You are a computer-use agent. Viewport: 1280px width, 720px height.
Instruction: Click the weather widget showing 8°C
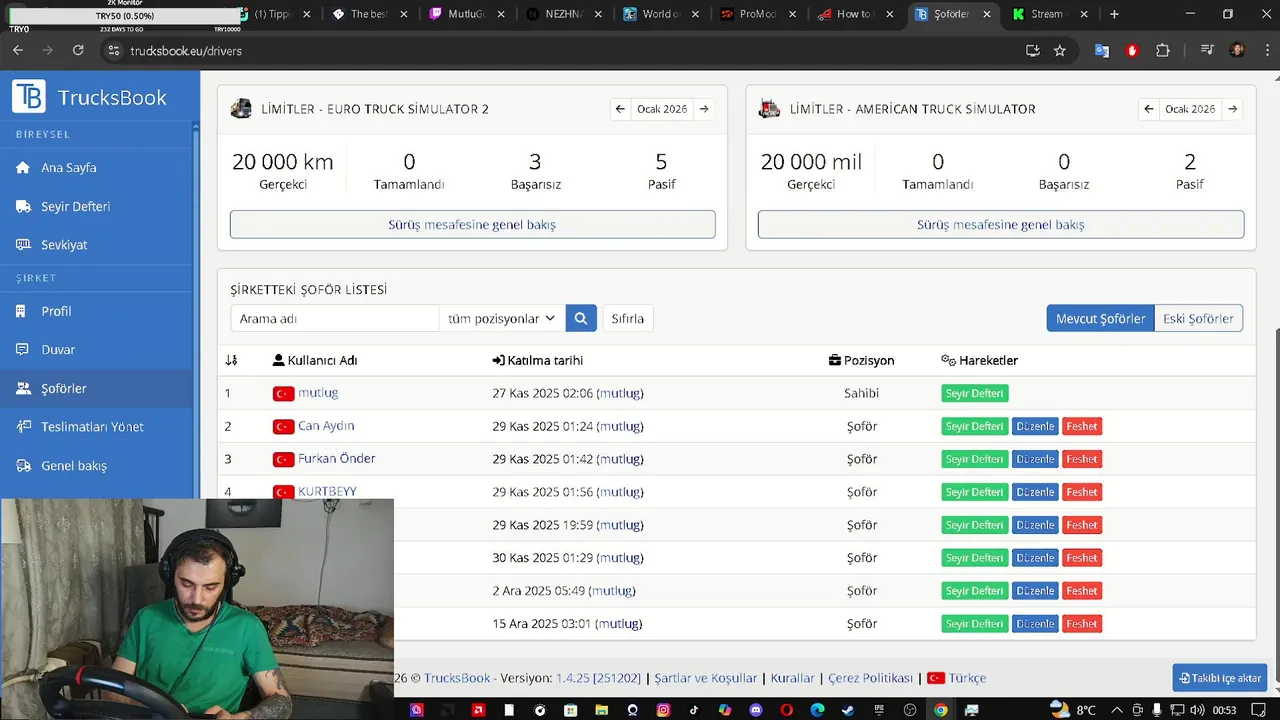point(1073,710)
